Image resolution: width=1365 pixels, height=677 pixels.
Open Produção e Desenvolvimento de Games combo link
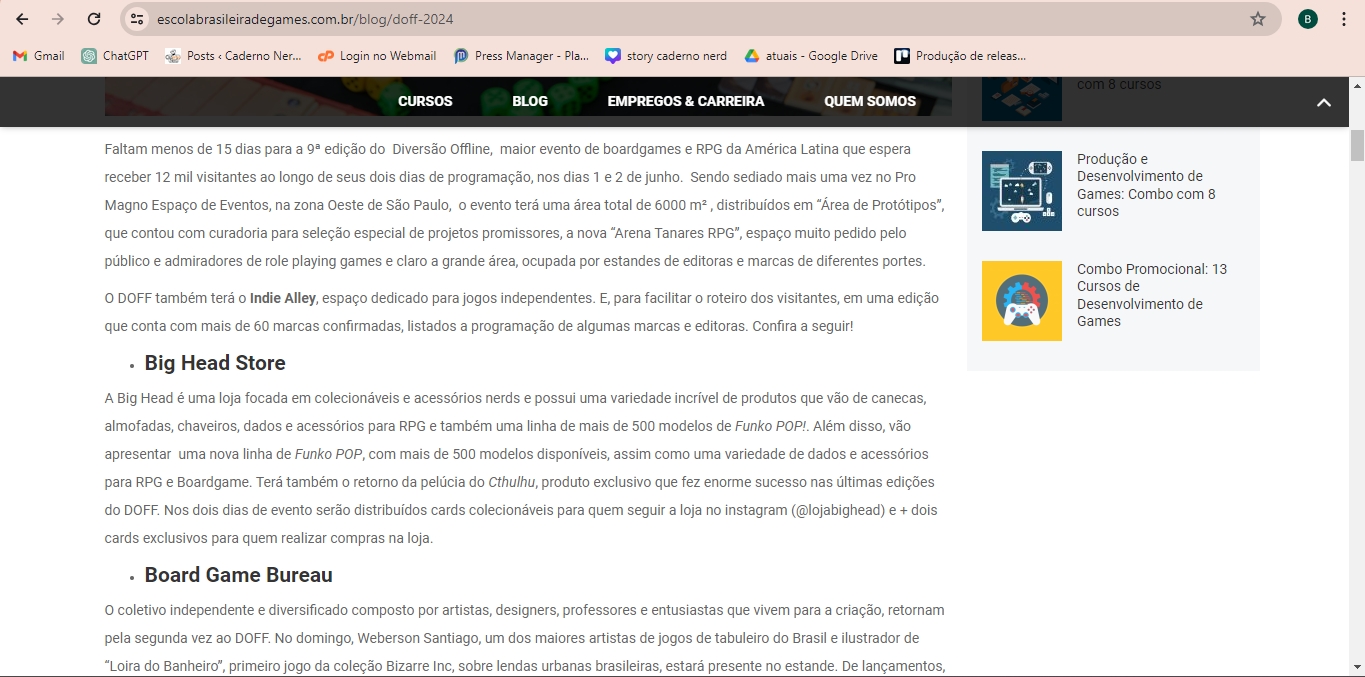click(1146, 185)
